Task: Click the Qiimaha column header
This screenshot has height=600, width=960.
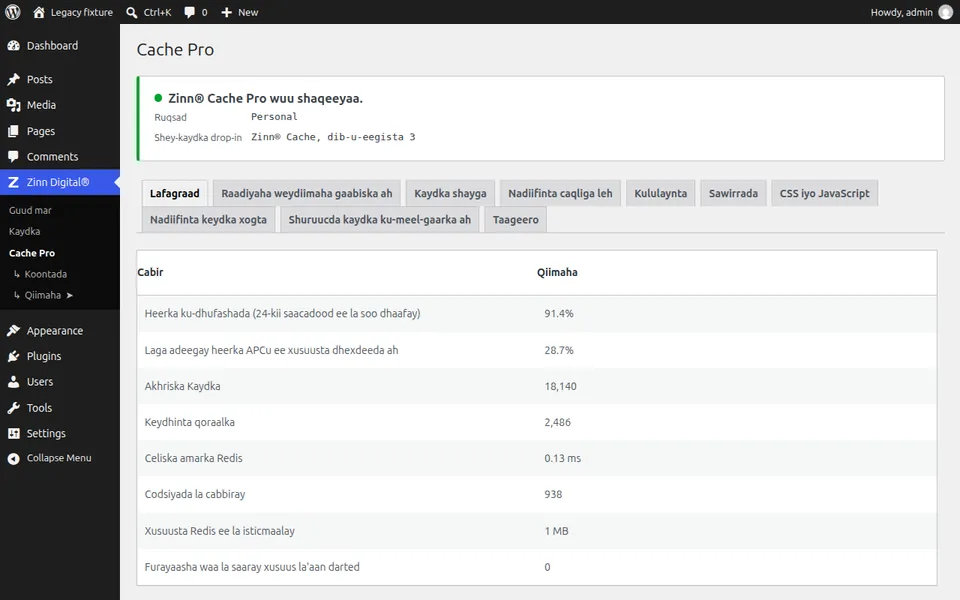Action: [x=557, y=272]
